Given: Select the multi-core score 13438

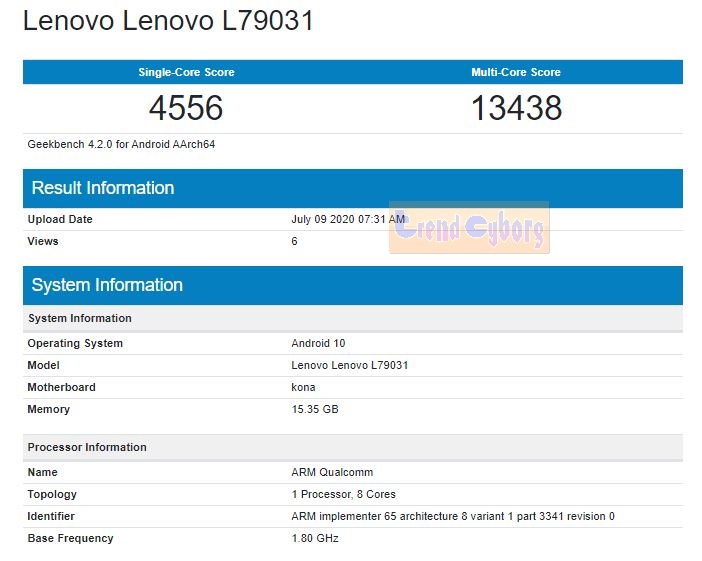Looking at the screenshot, I should 517,108.
